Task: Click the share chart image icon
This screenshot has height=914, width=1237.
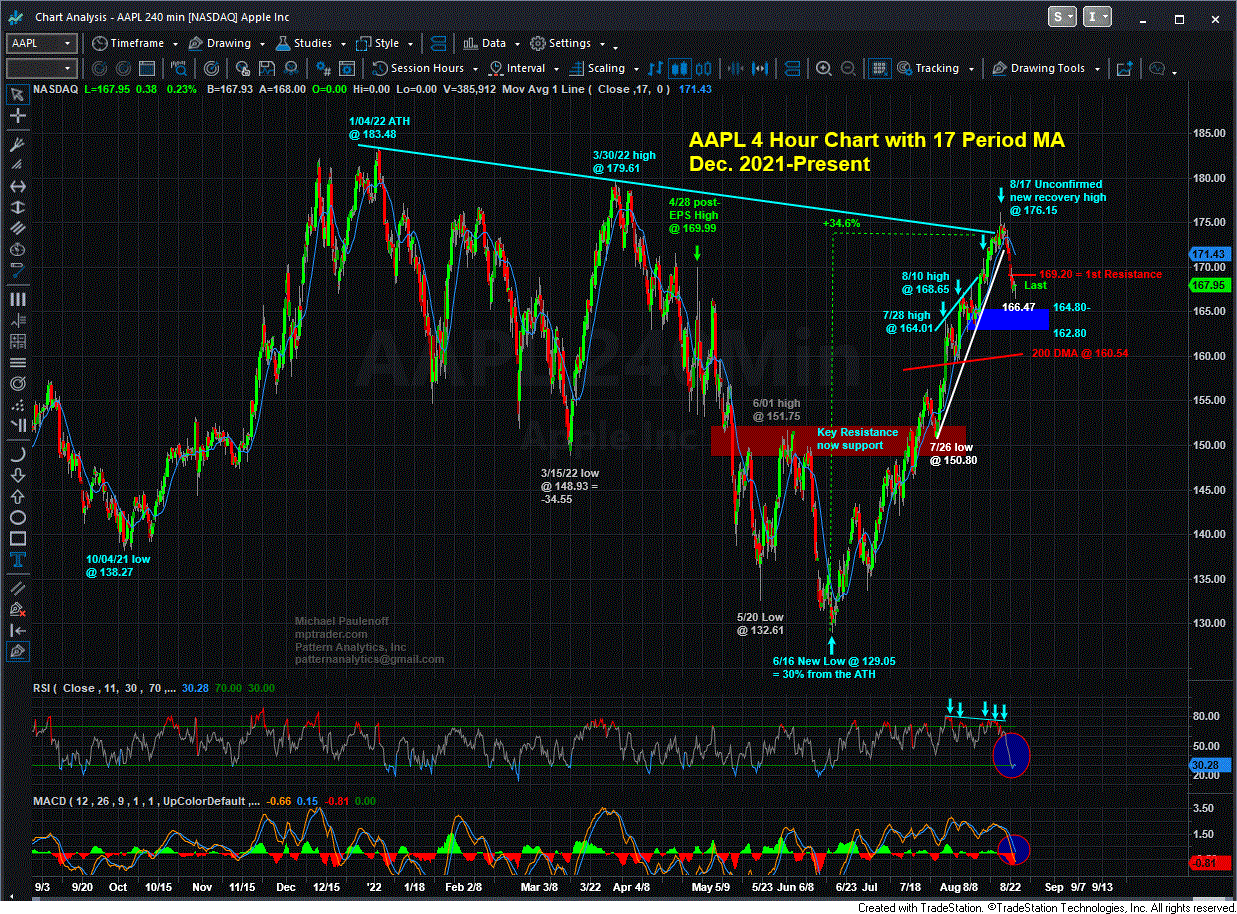Action: pos(1125,68)
